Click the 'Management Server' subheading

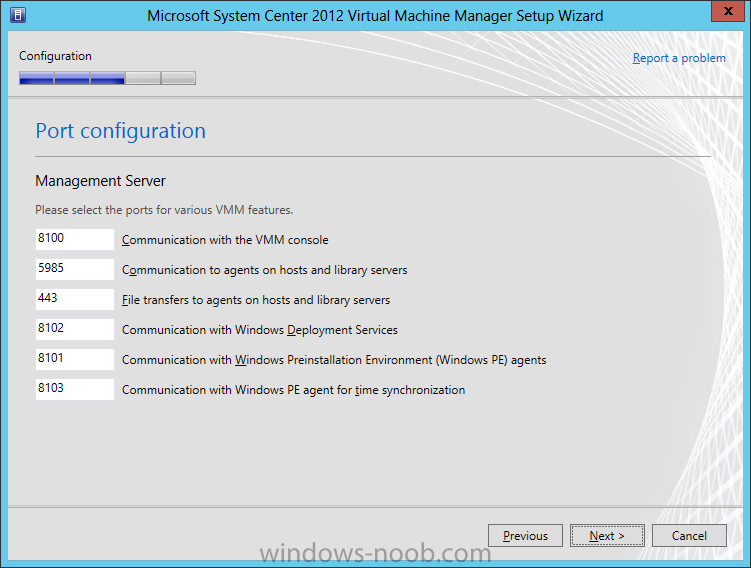point(101,181)
